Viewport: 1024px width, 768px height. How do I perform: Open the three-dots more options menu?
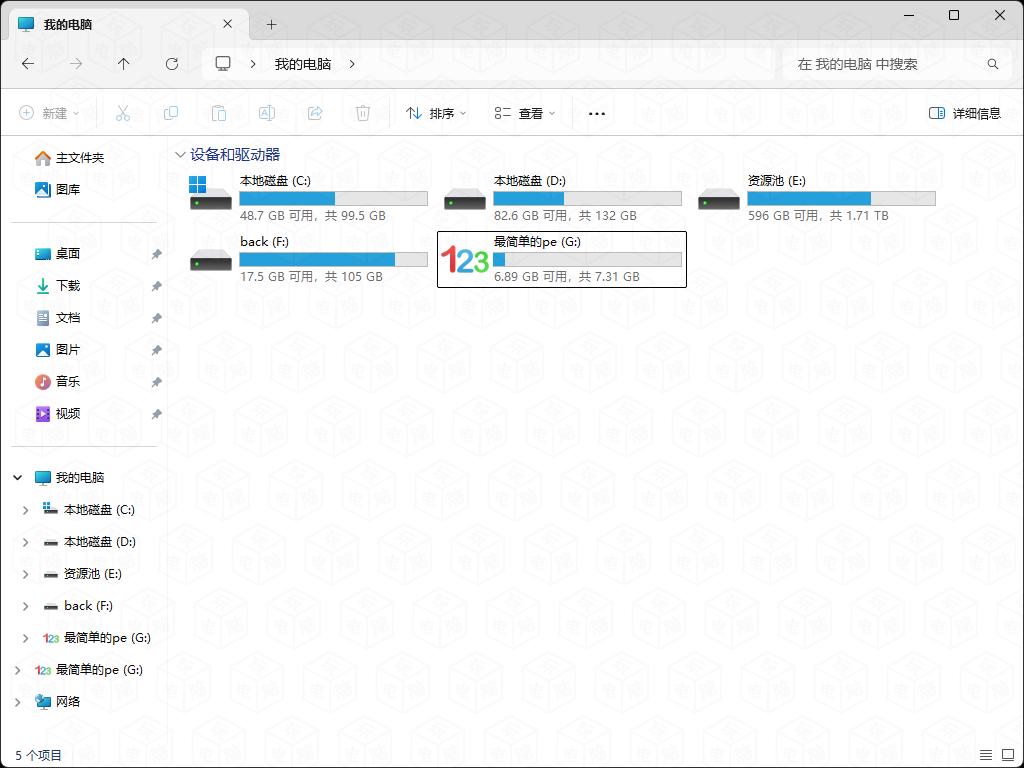tap(597, 113)
